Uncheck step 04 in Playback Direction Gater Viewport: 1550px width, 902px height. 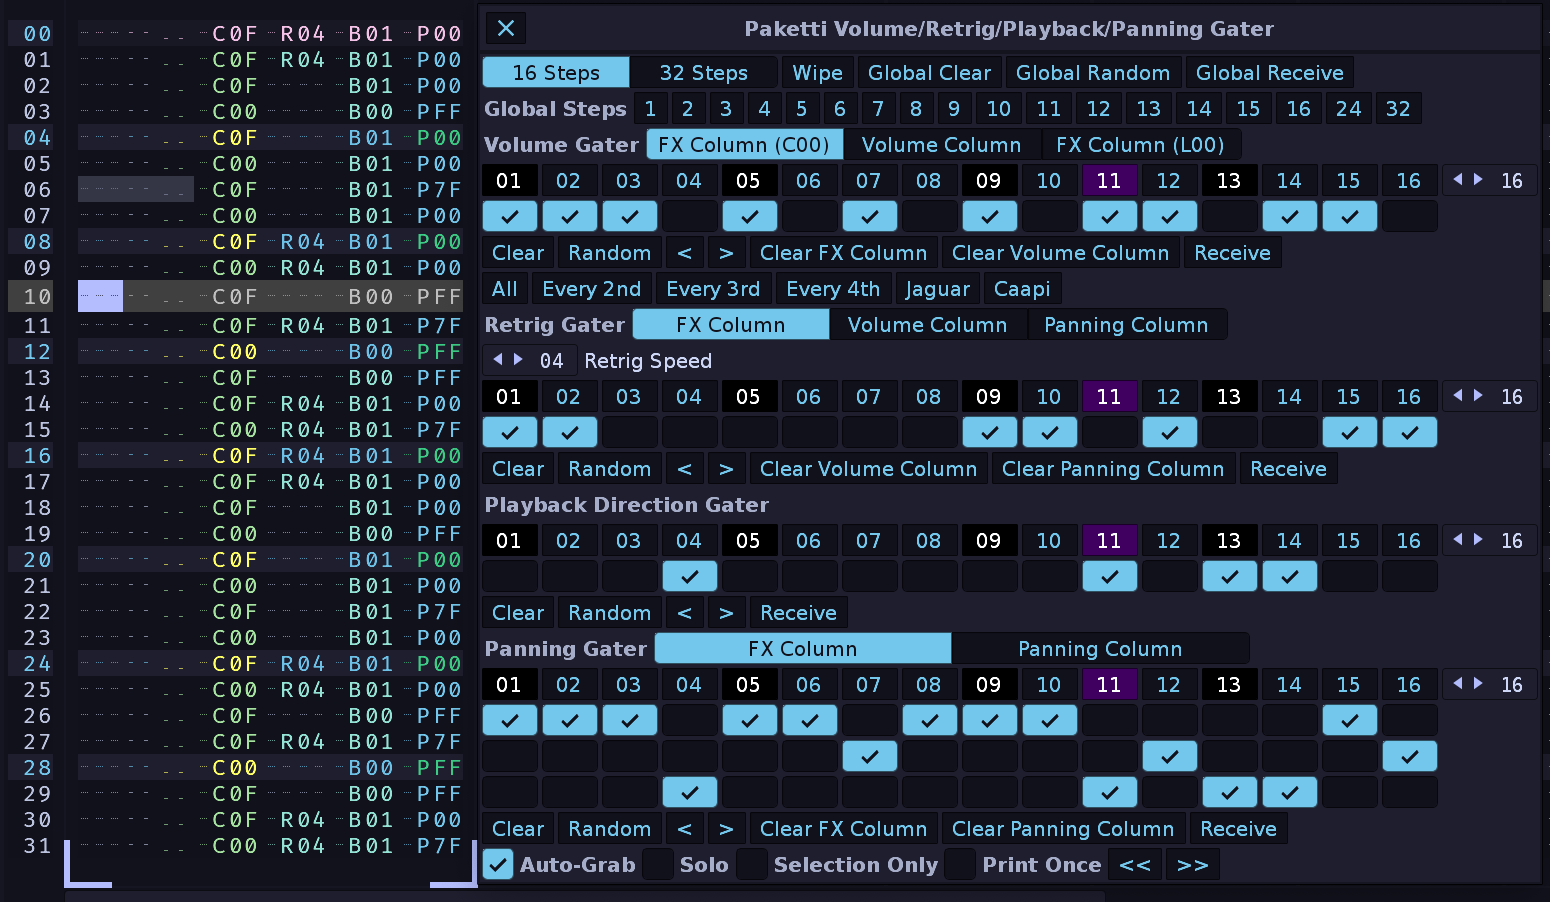point(690,576)
